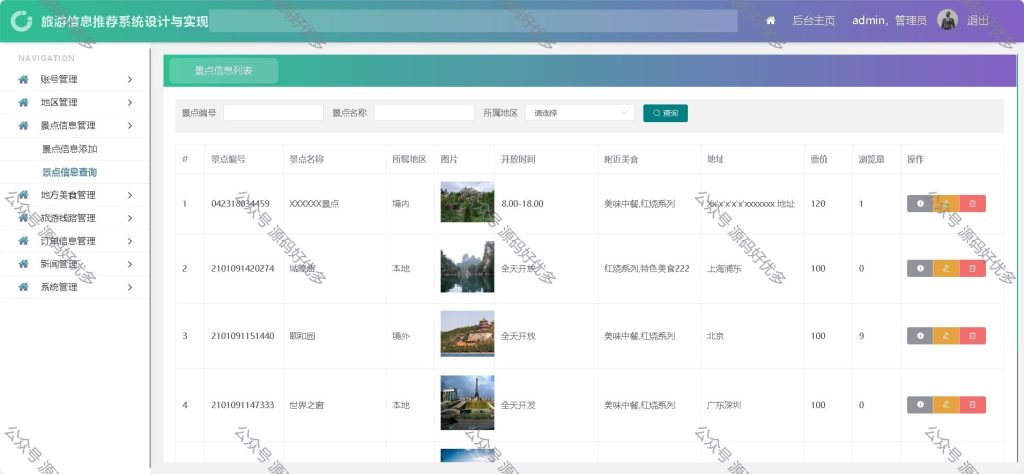Click the home icon beside 后台主页
The height and width of the screenshot is (474, 1024).
click(x=771, y=21)
